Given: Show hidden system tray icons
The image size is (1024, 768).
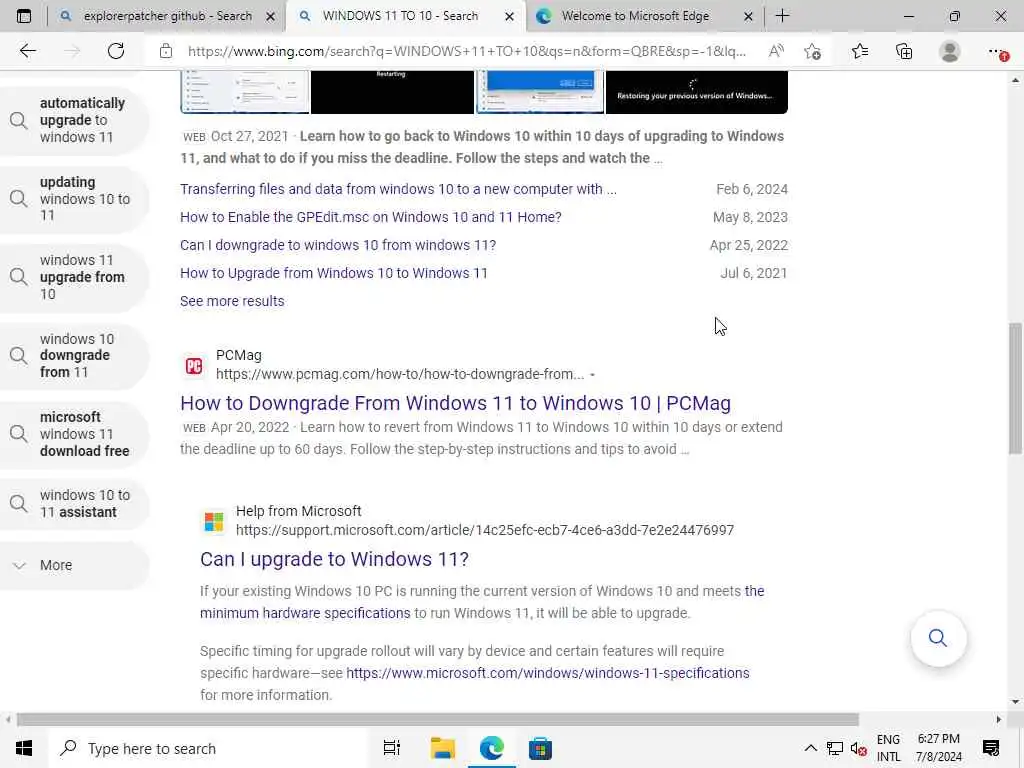Looking at the screenshot, I should coord(810,748).
